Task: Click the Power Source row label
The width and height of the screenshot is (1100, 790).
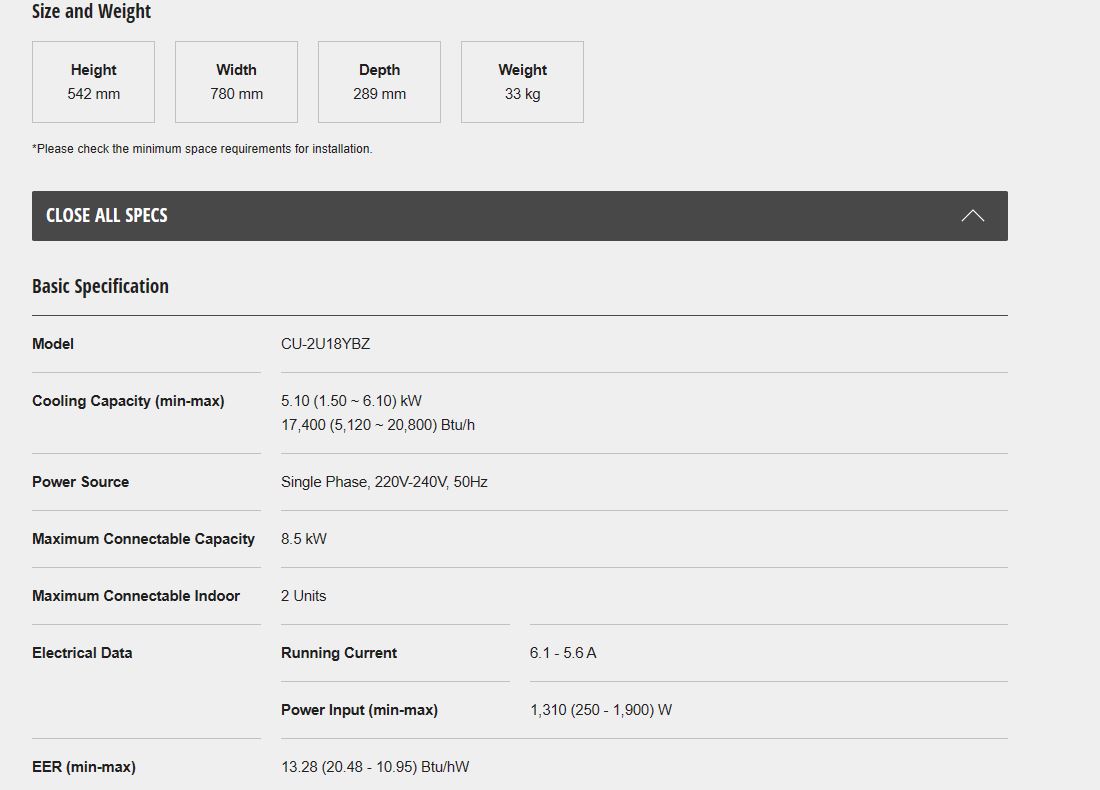Action: pyautogui.click(x=81, y=482)
